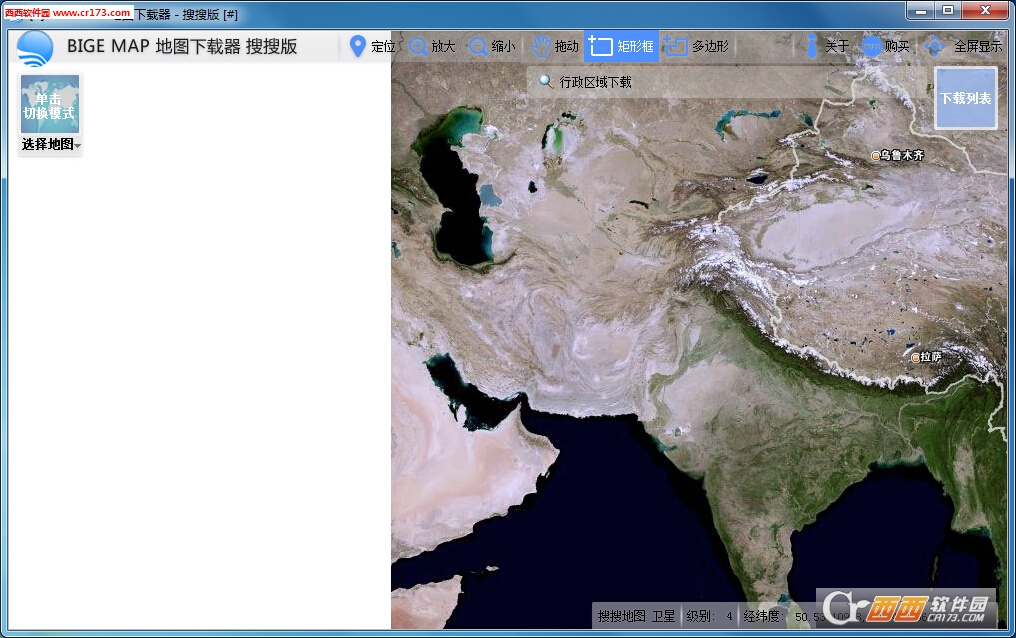
Task: Click the 定位 locate pin icon
Action: click(358, 46)
